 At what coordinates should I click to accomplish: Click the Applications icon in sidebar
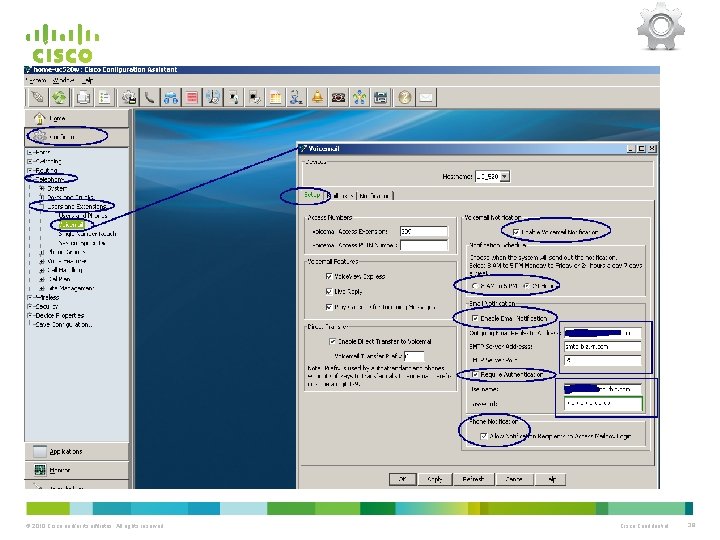(40, 451)
